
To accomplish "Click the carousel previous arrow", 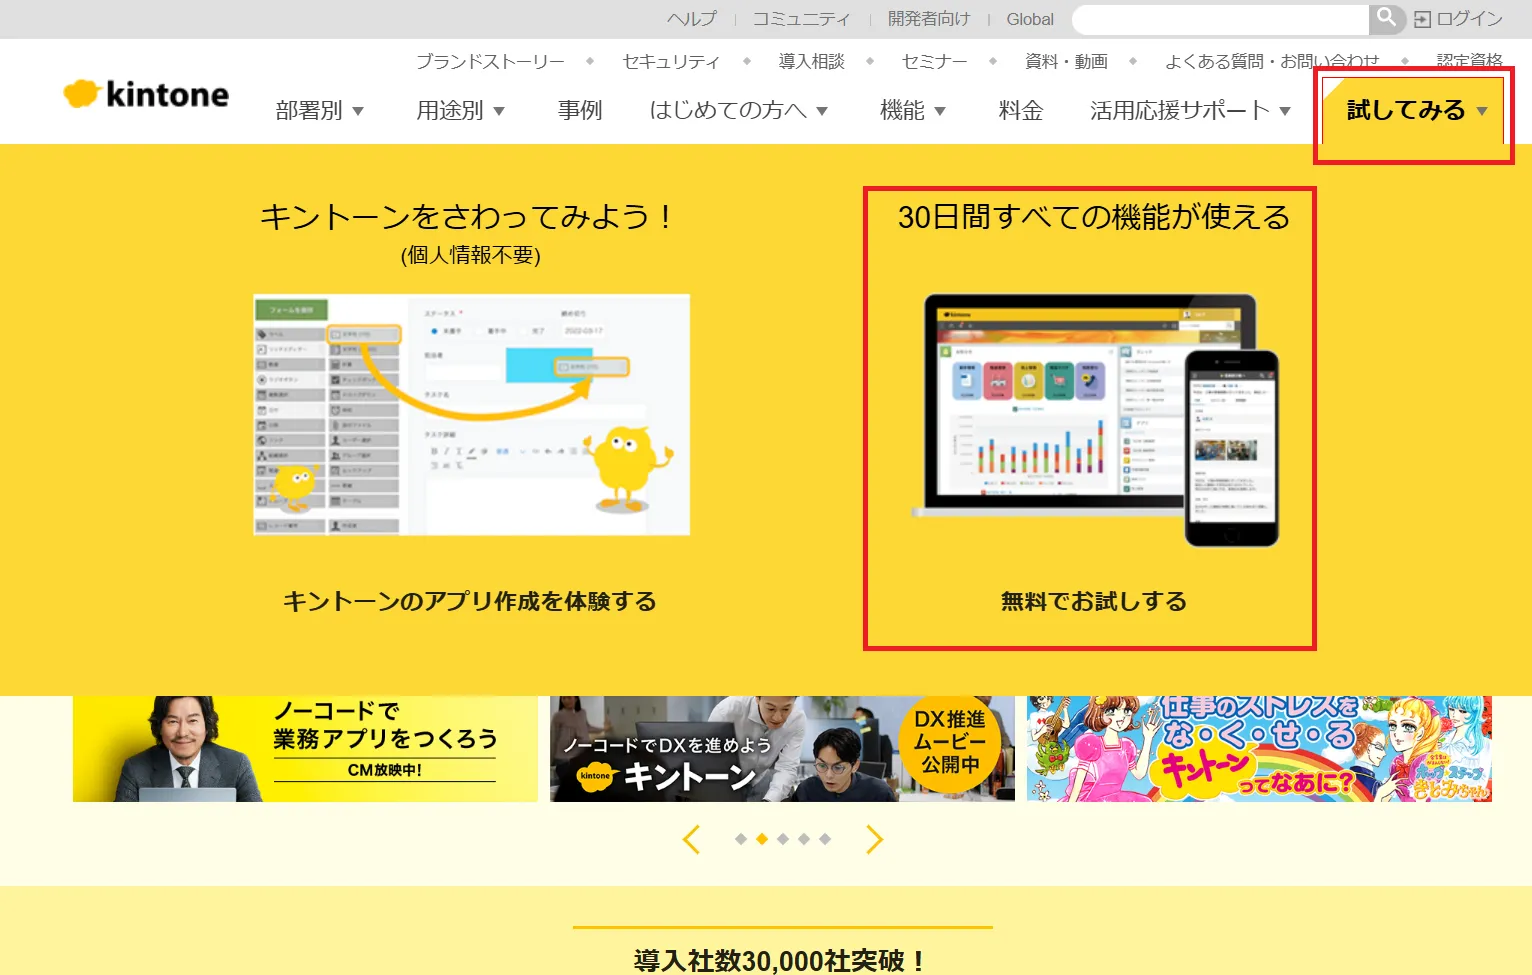I will (691, 840).
